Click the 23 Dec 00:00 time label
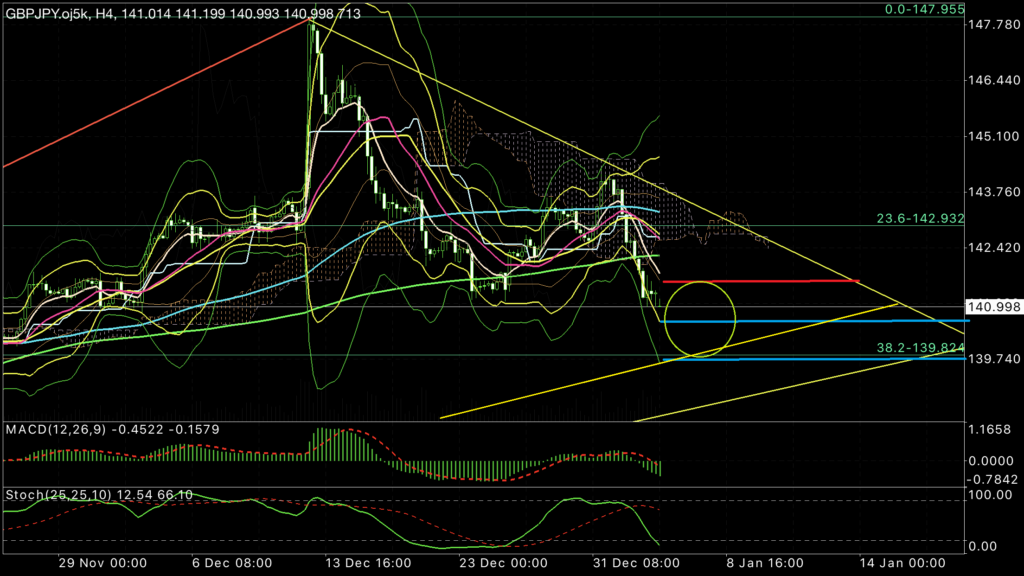The height and width of the screenshot is (576, 1024). pyautogui.click(x=503, y=563)
